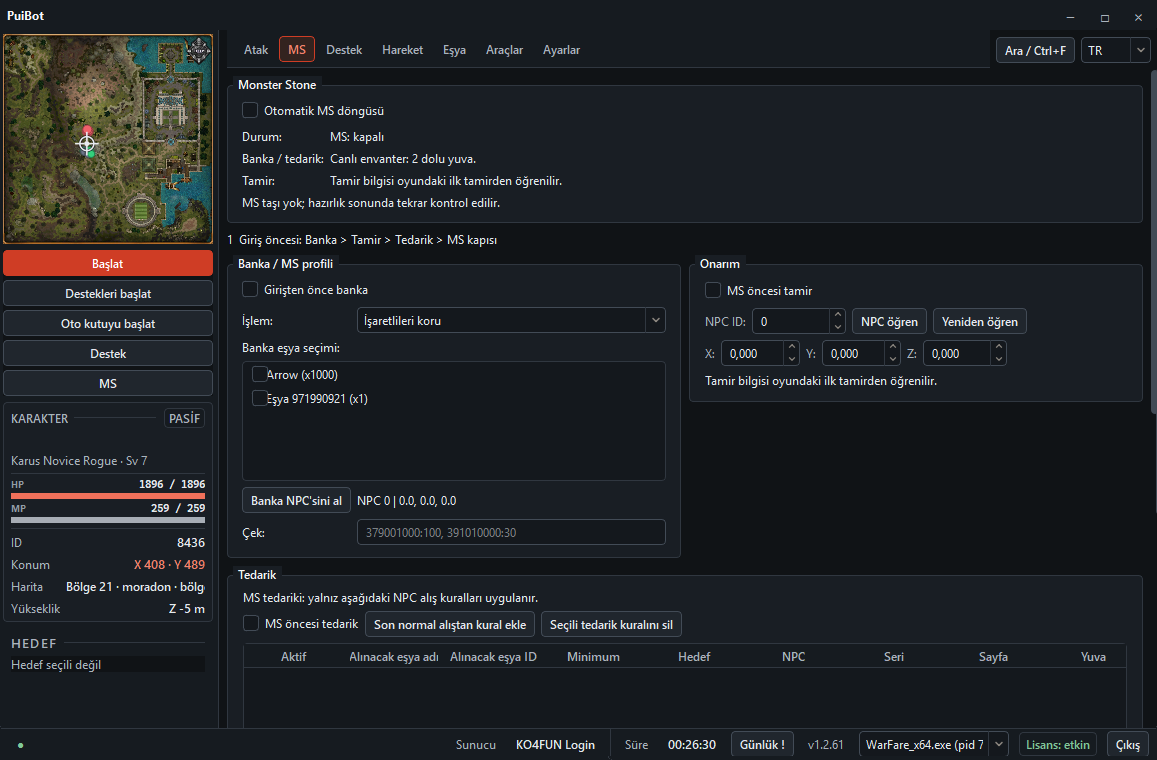
Task: Click Son normal alıştan kural ekle
Action: pyautogui.click(x=450, y=624)
